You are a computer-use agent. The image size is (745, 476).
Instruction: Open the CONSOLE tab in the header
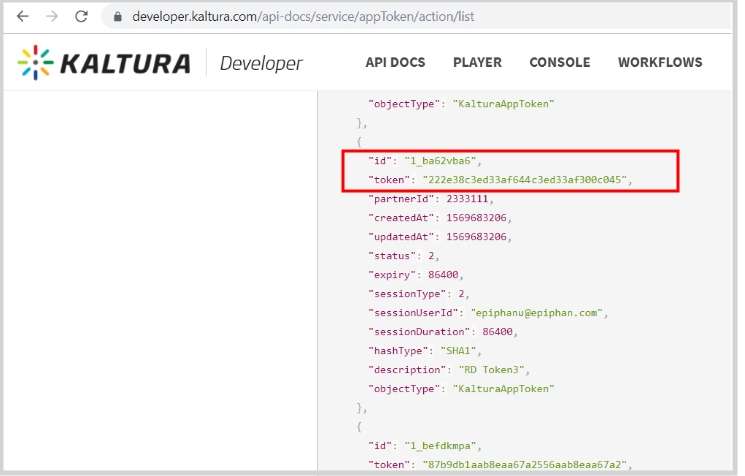point(559,62)
